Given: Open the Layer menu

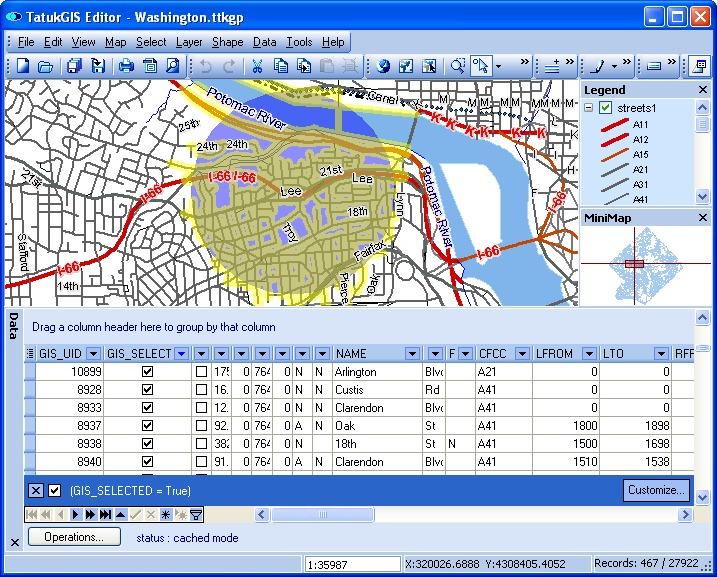Looking at the screenshot, I should (x=189, y=42).
